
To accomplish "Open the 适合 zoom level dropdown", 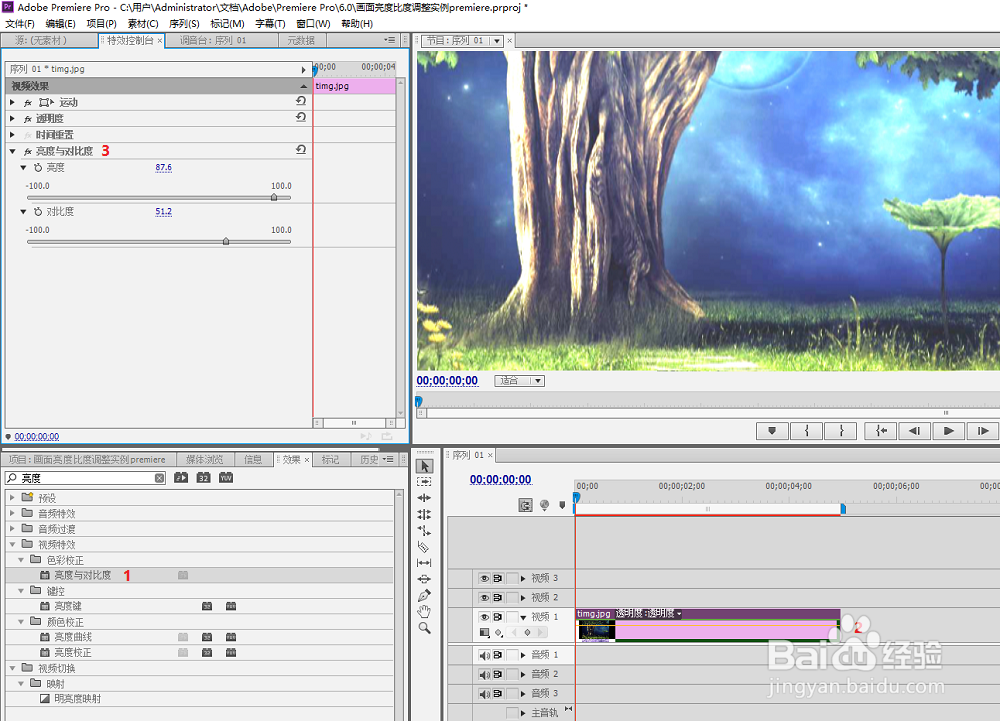I will 519,381.
